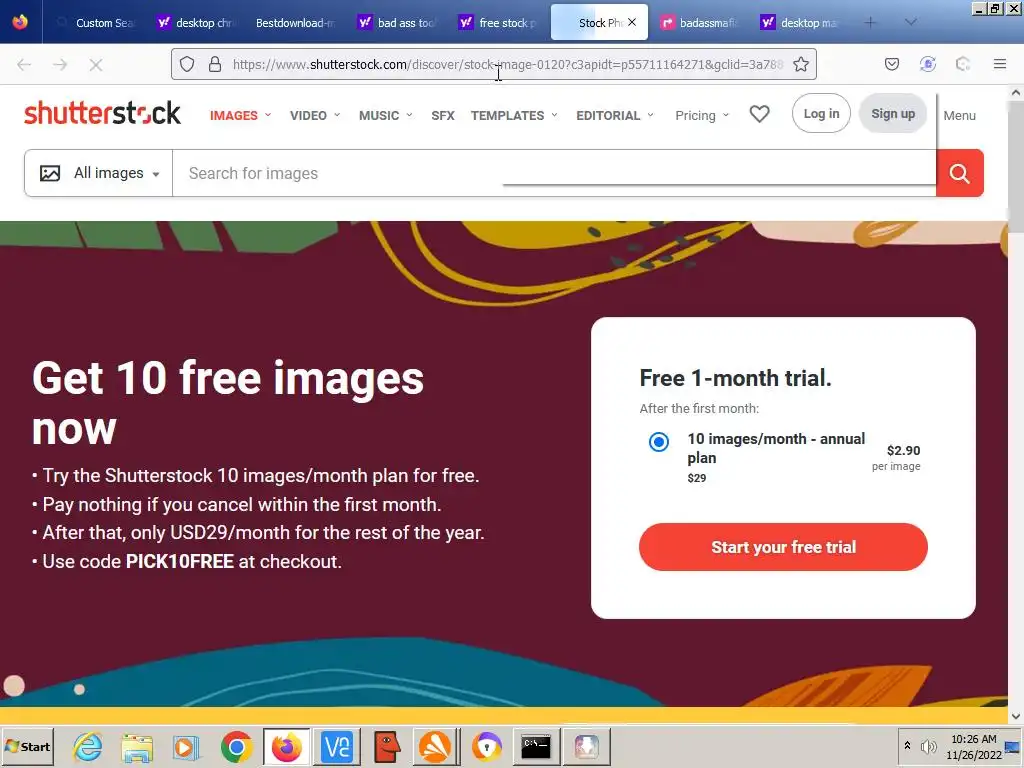Click the Get 10 free images now heading

pyautogui.click(x=228, y=403)
